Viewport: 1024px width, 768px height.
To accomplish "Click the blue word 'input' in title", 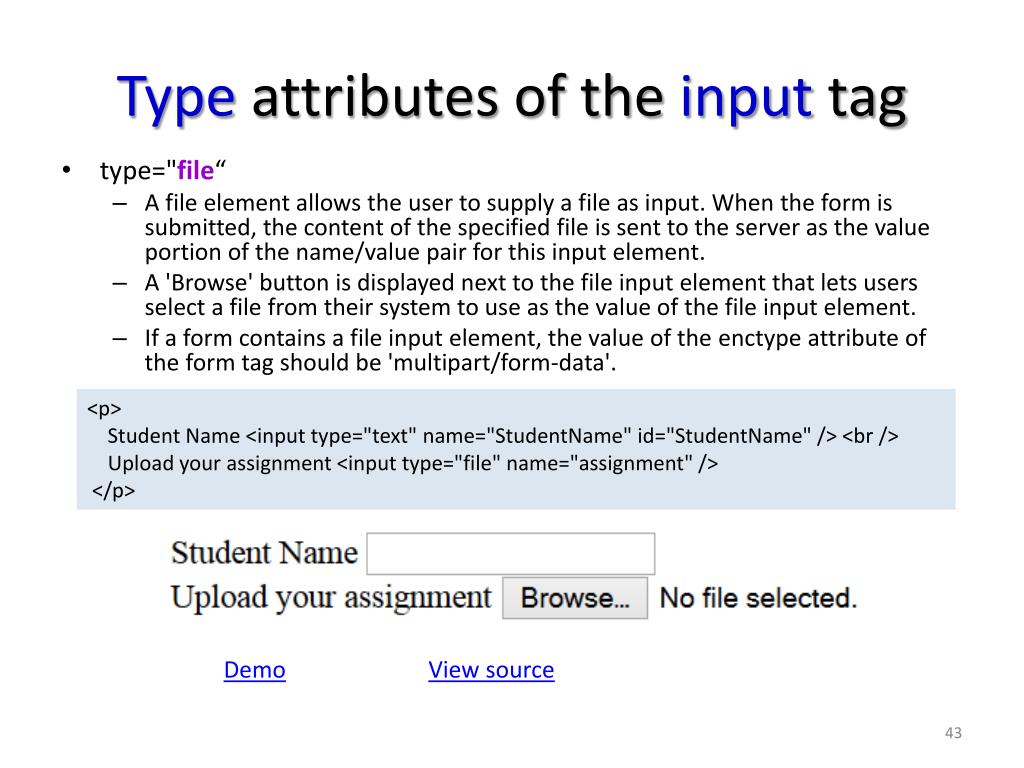I will pos(746,100).
